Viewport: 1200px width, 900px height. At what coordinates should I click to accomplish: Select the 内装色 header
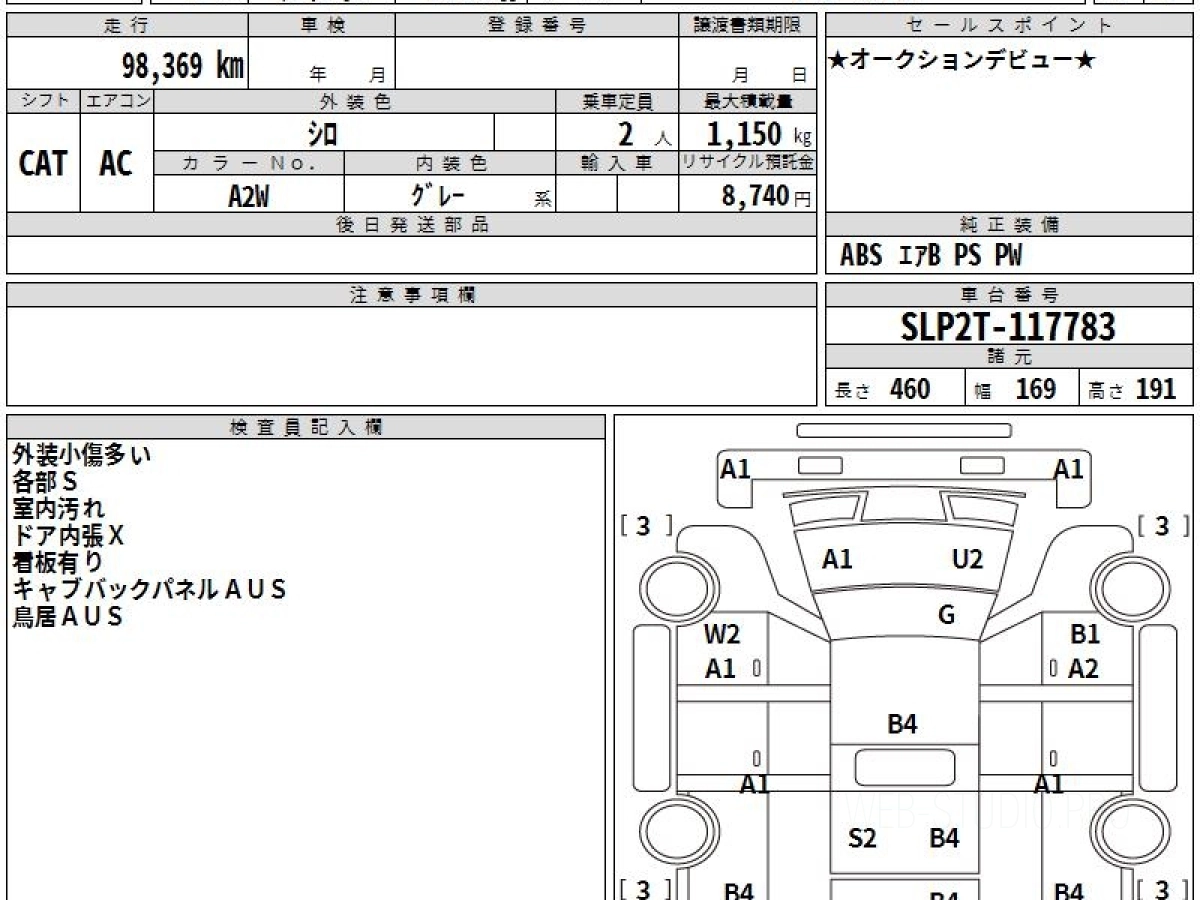tap(450, 163)
